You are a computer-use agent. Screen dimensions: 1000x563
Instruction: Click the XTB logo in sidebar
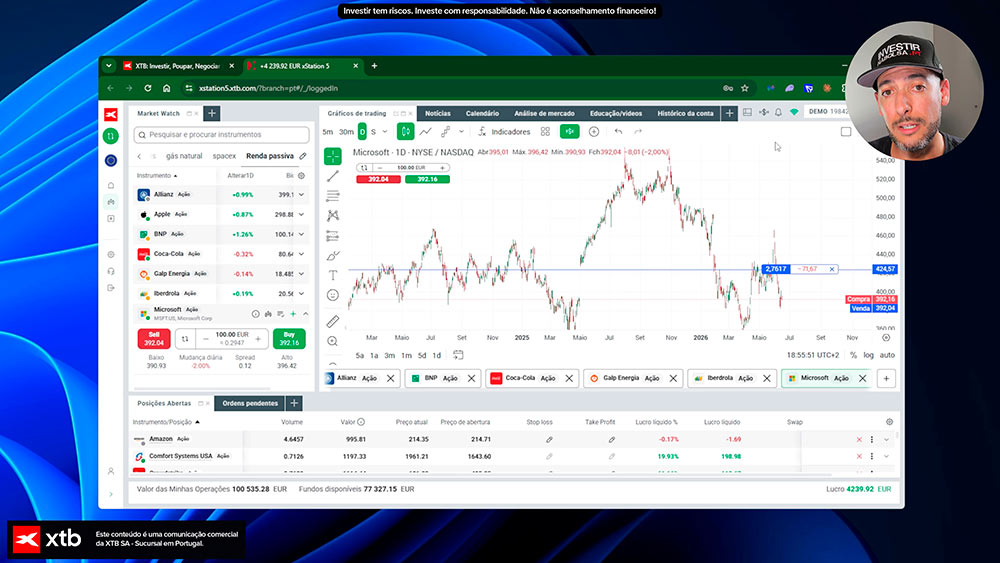111,114
